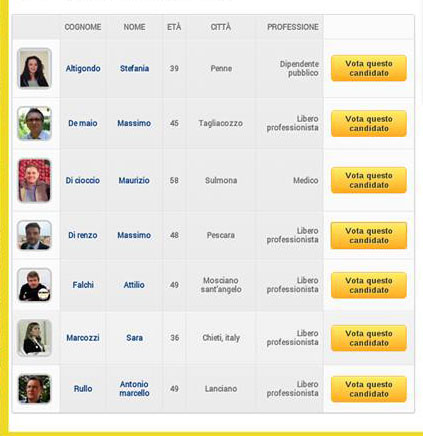
Task: Vote for Rullo Antonio marcello
Action: (369, 389)
